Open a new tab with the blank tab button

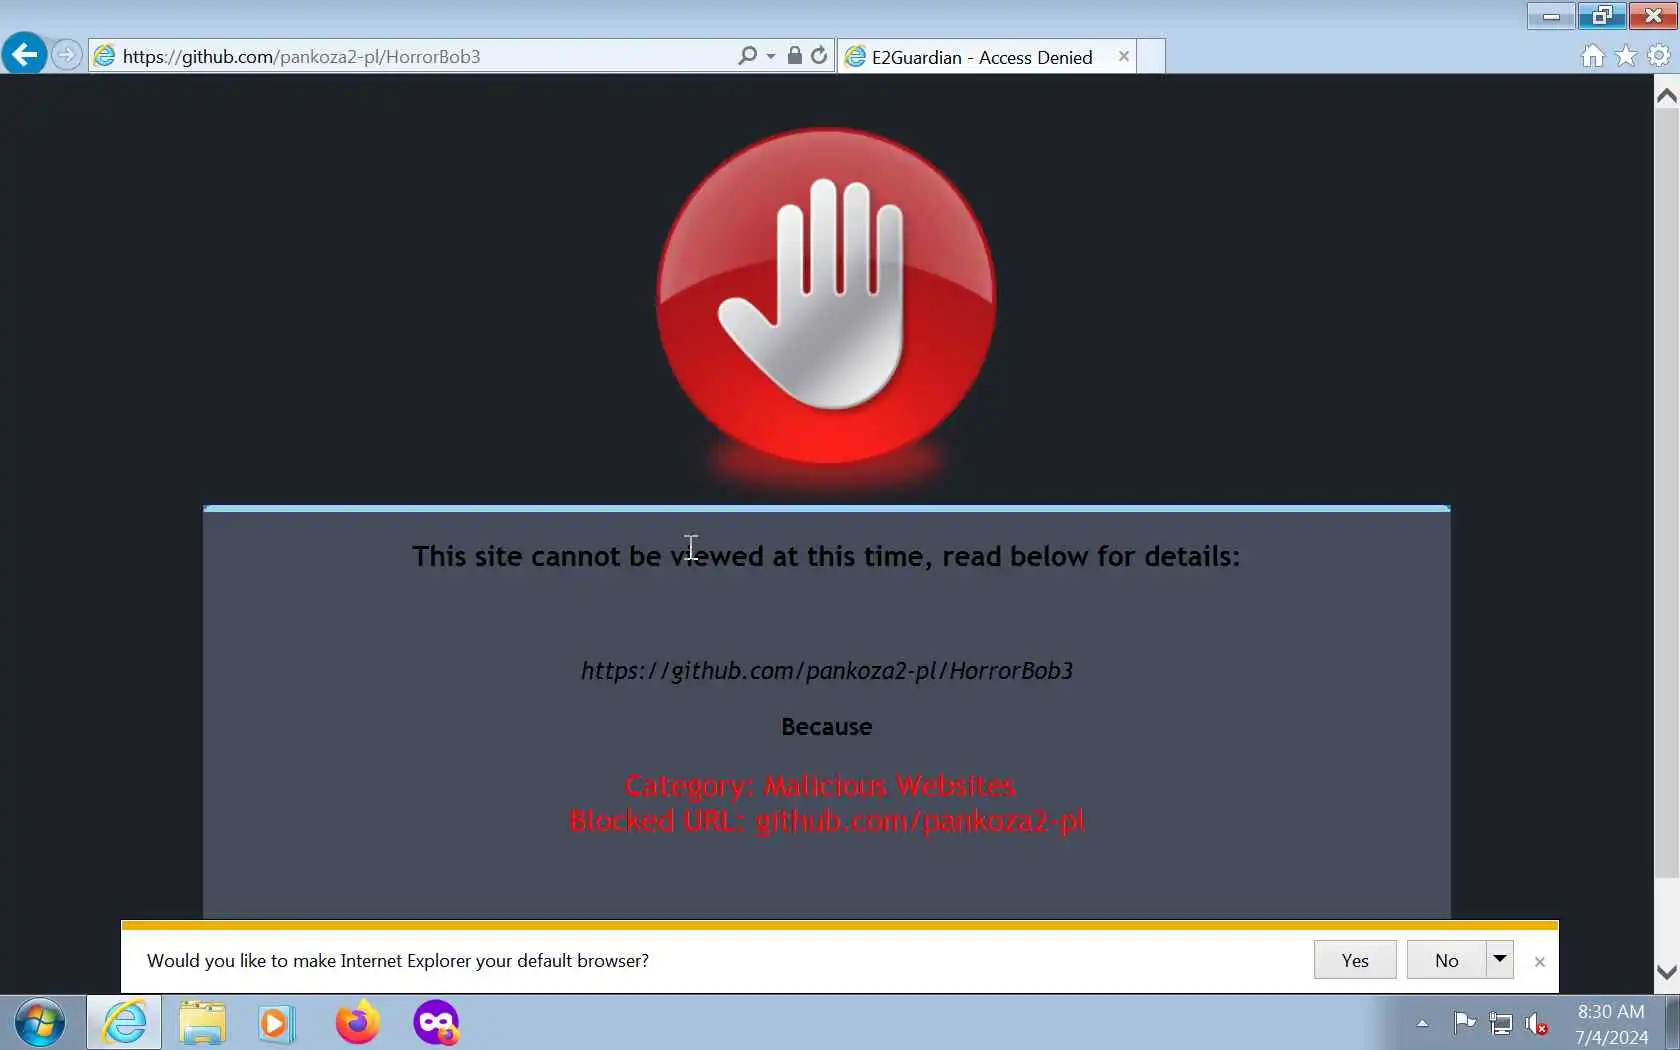[x=1151, y=57]
